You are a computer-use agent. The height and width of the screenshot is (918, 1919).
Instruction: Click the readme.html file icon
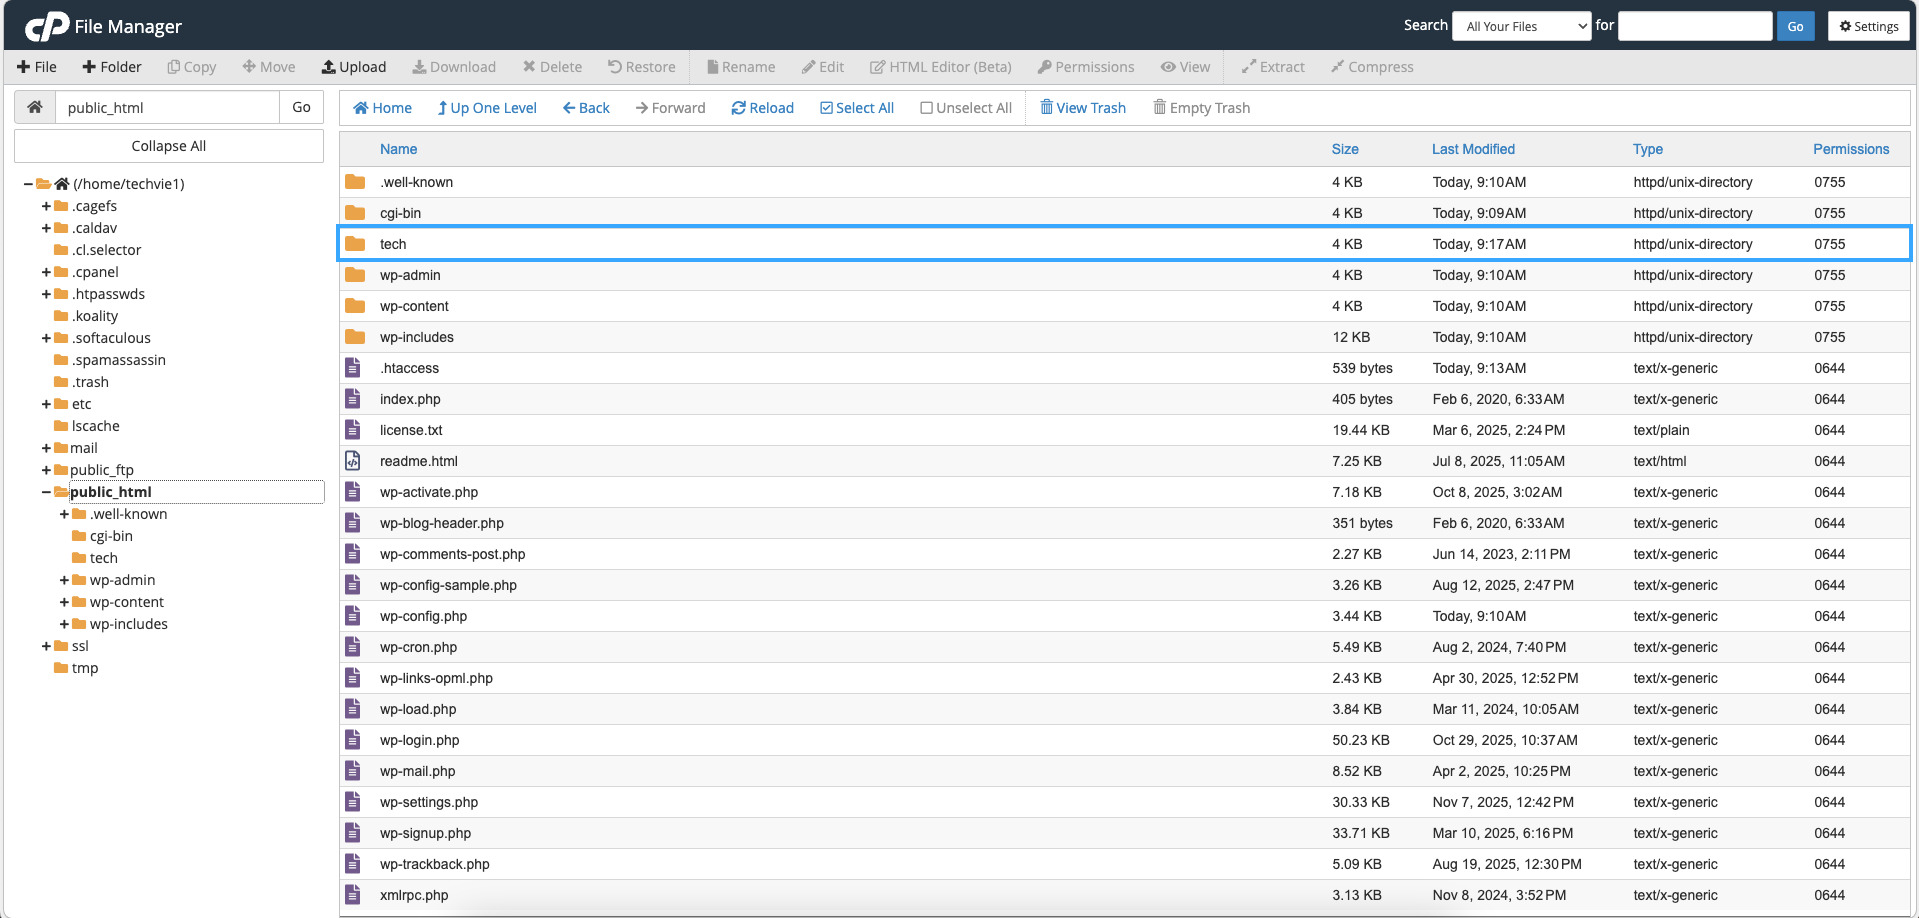coord(353,461)
